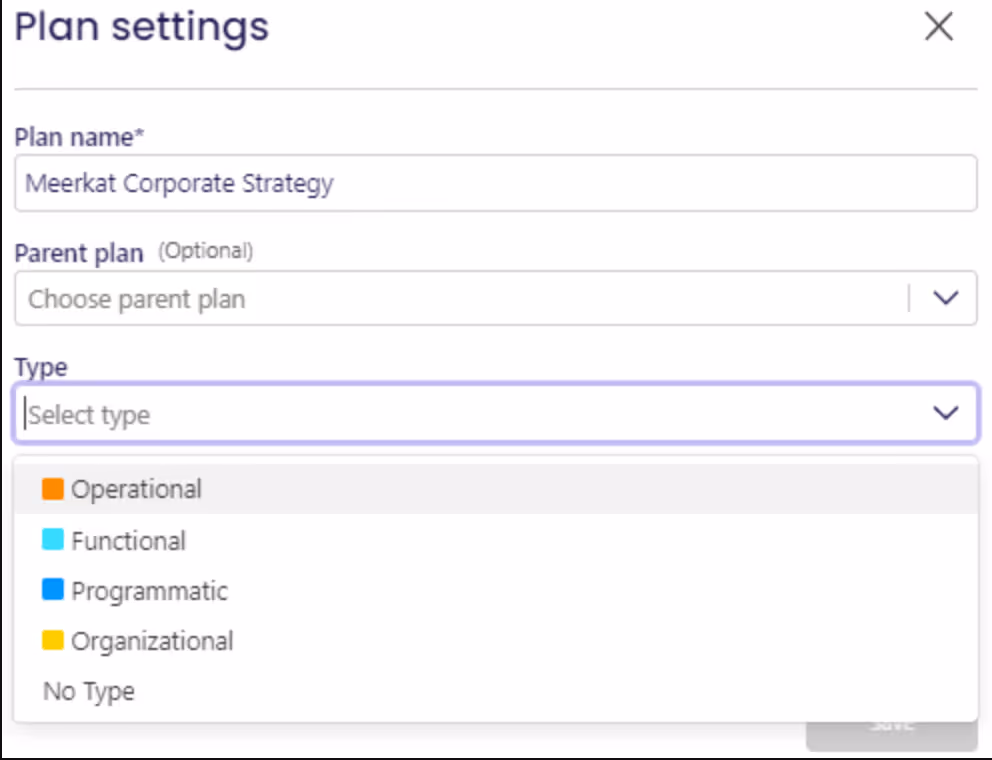
Task: Collapse the Type dropdown chevron
Action: [x=945, y=413]
